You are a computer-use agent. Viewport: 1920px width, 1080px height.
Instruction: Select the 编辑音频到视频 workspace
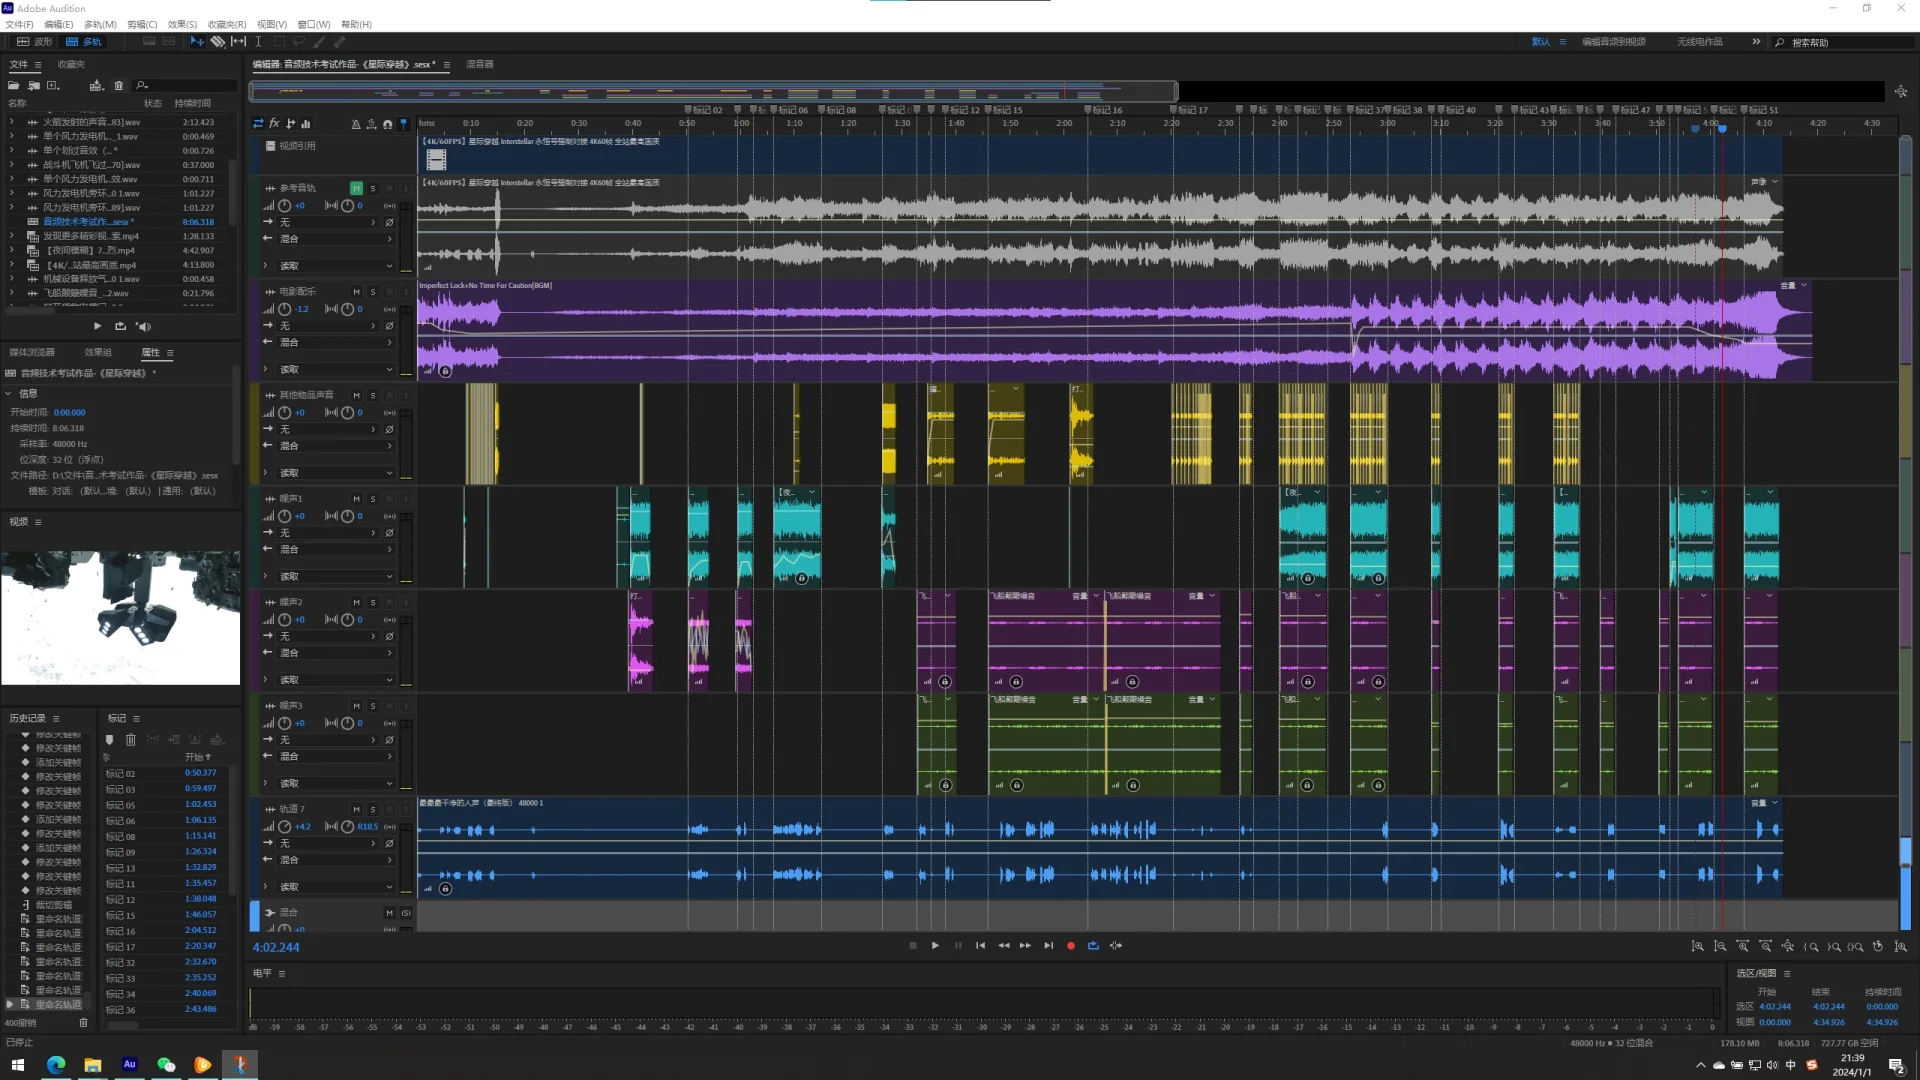coord(1614,42)
